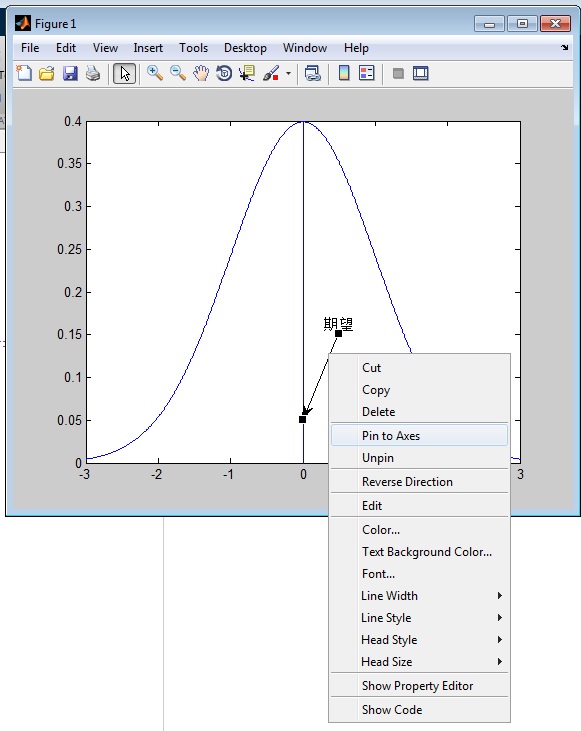Screen dimensions: 581x731
Task: Maximize the Figure 1 window
Action: 522,23
